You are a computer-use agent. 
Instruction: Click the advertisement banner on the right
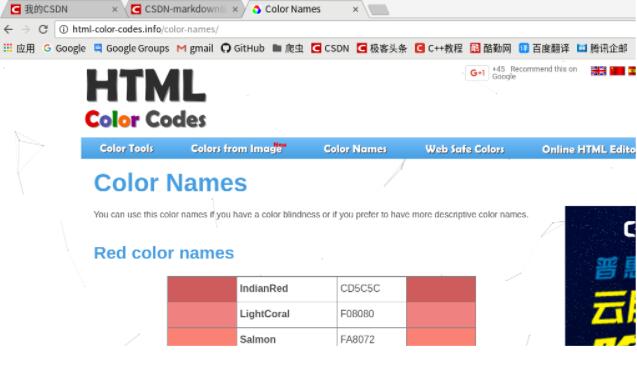(600, 276)
